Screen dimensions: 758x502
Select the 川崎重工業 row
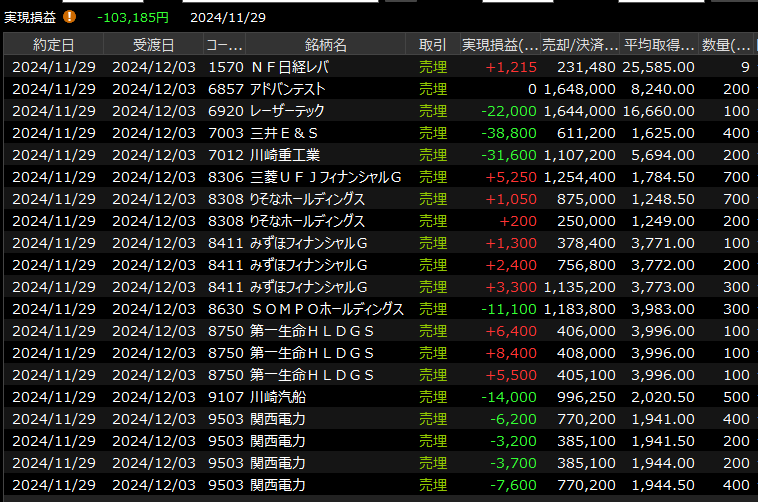(285, 155)
